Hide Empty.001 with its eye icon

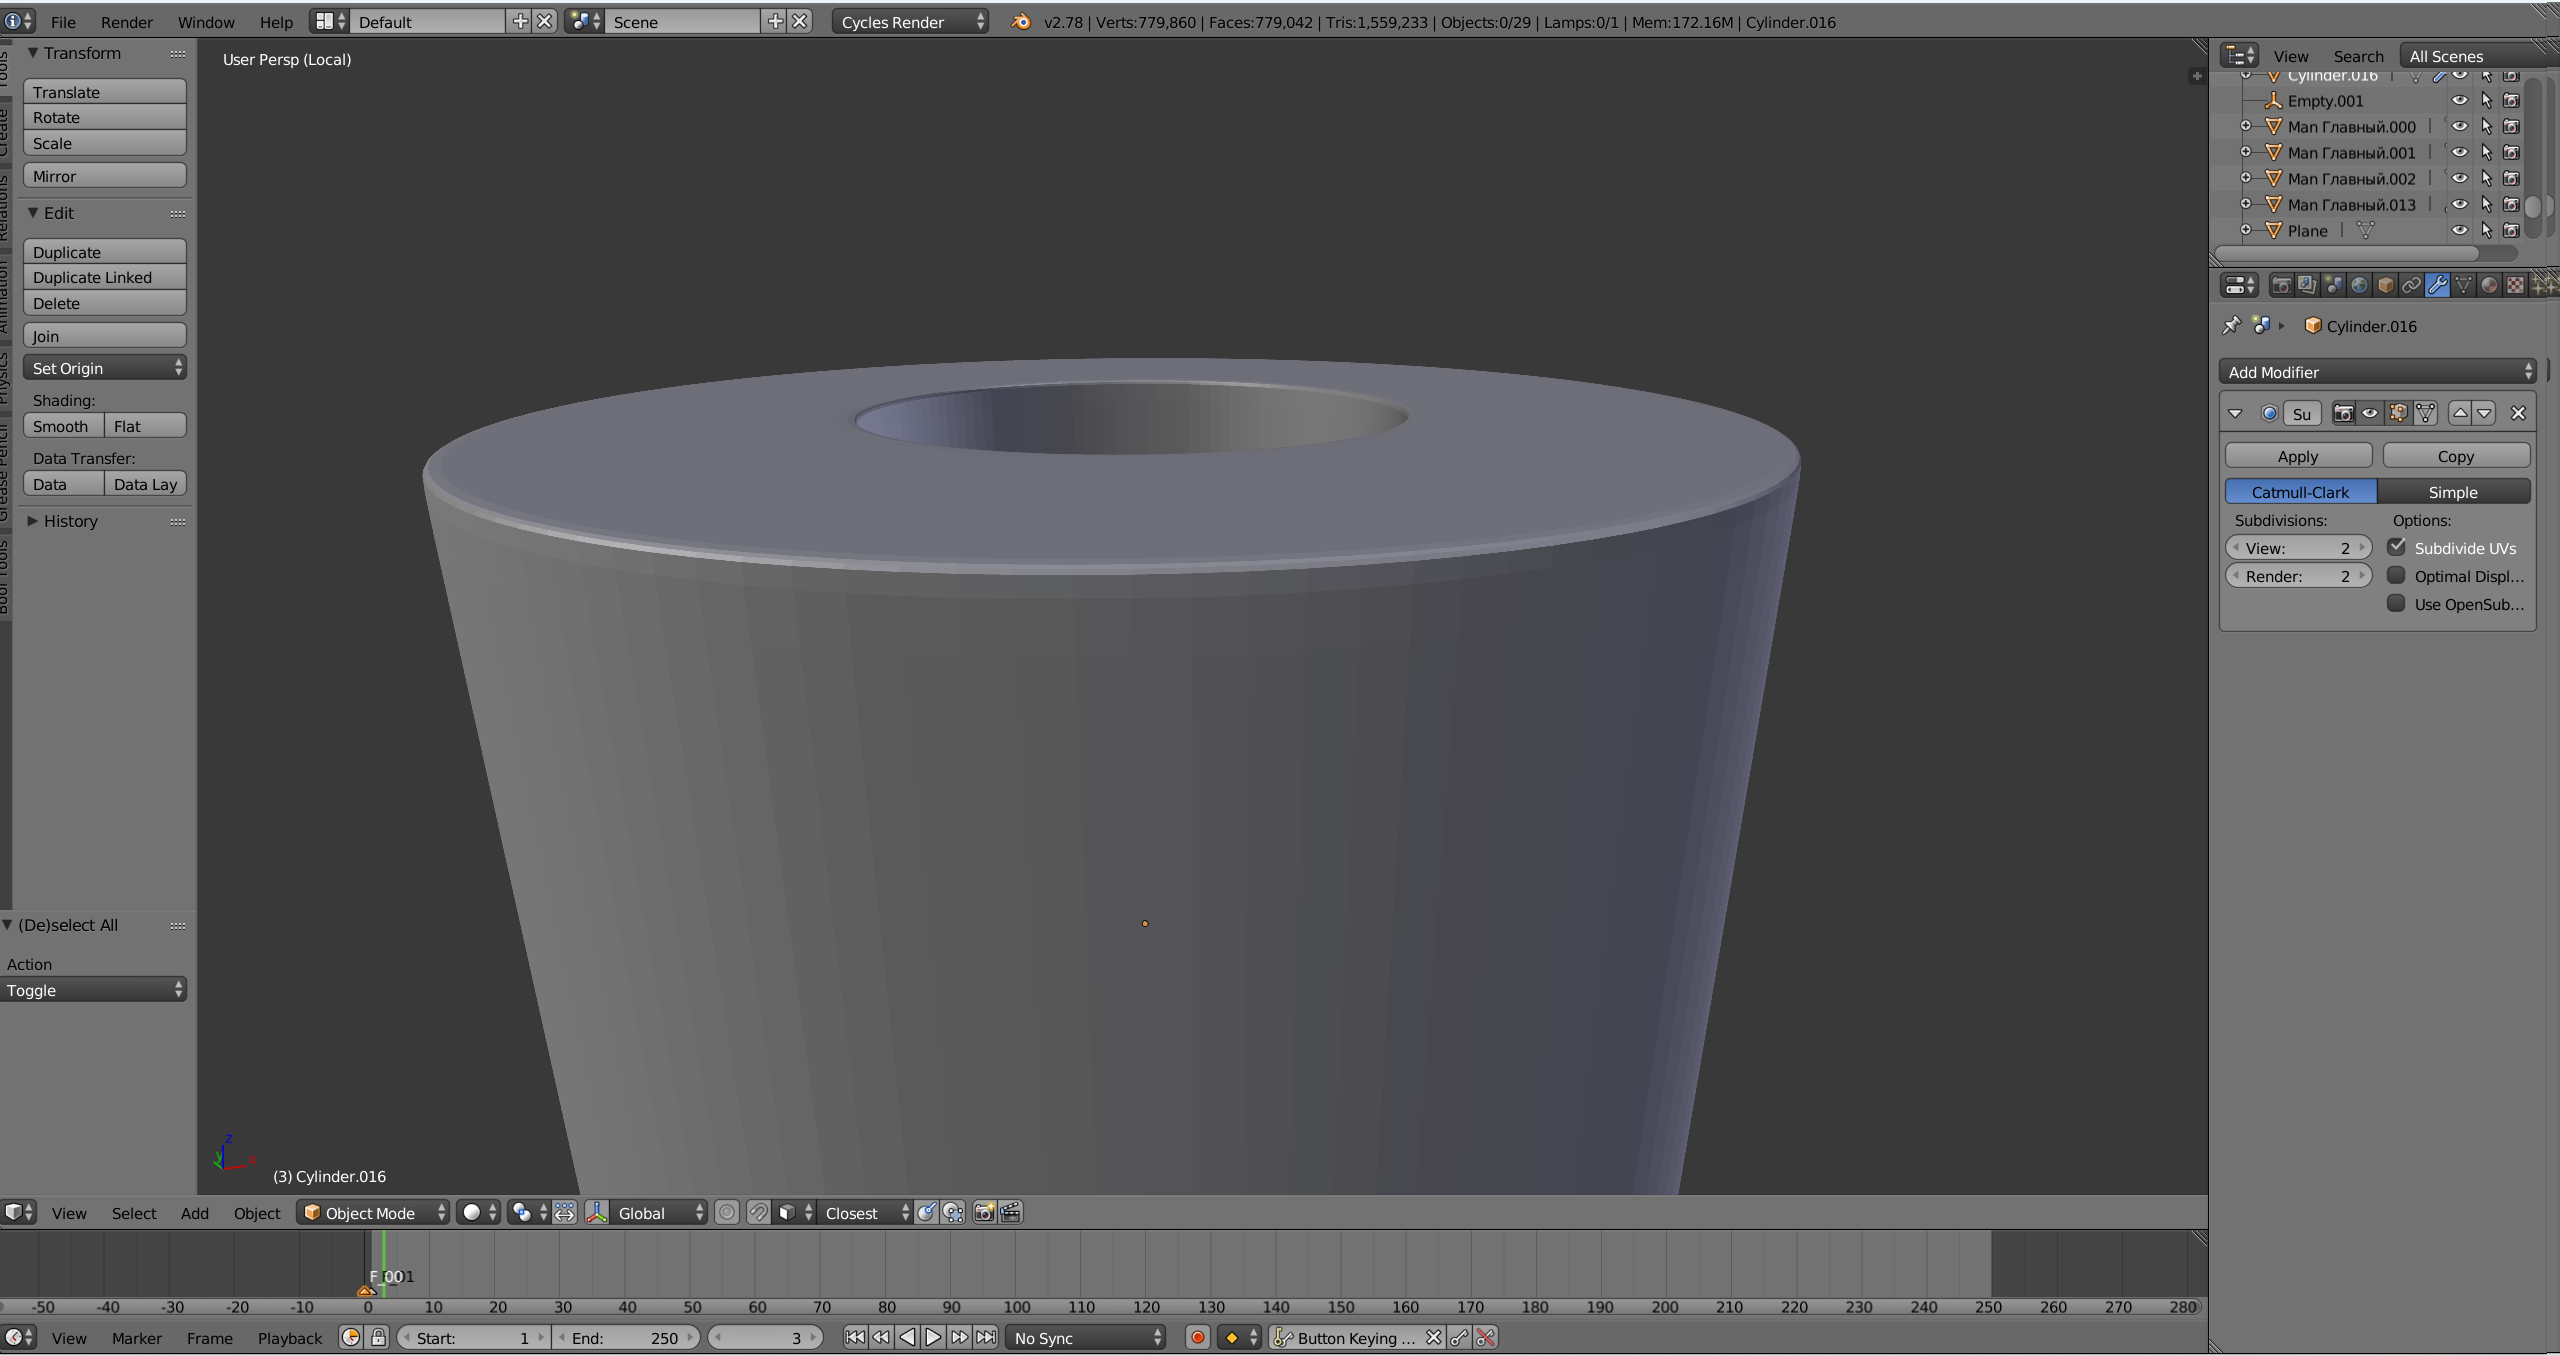tap(2459, 101)
